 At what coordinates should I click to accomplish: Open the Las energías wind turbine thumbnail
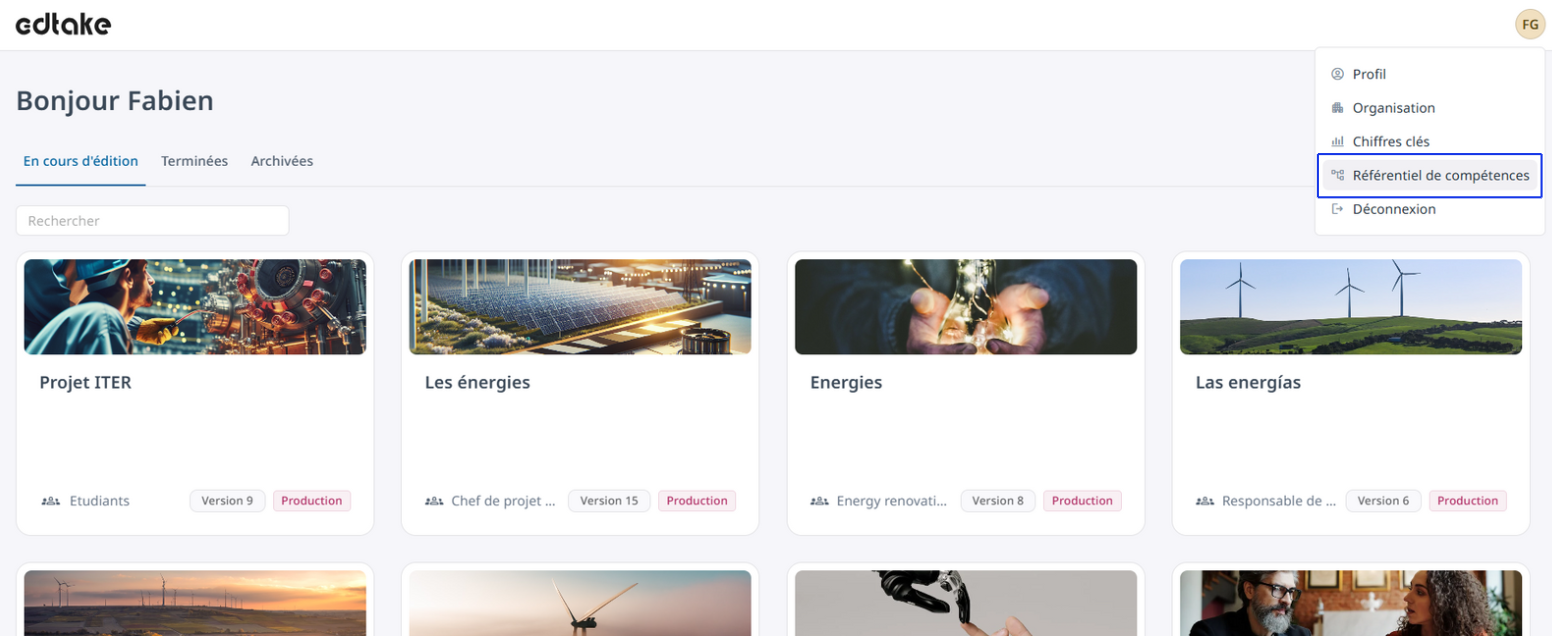1351,307
